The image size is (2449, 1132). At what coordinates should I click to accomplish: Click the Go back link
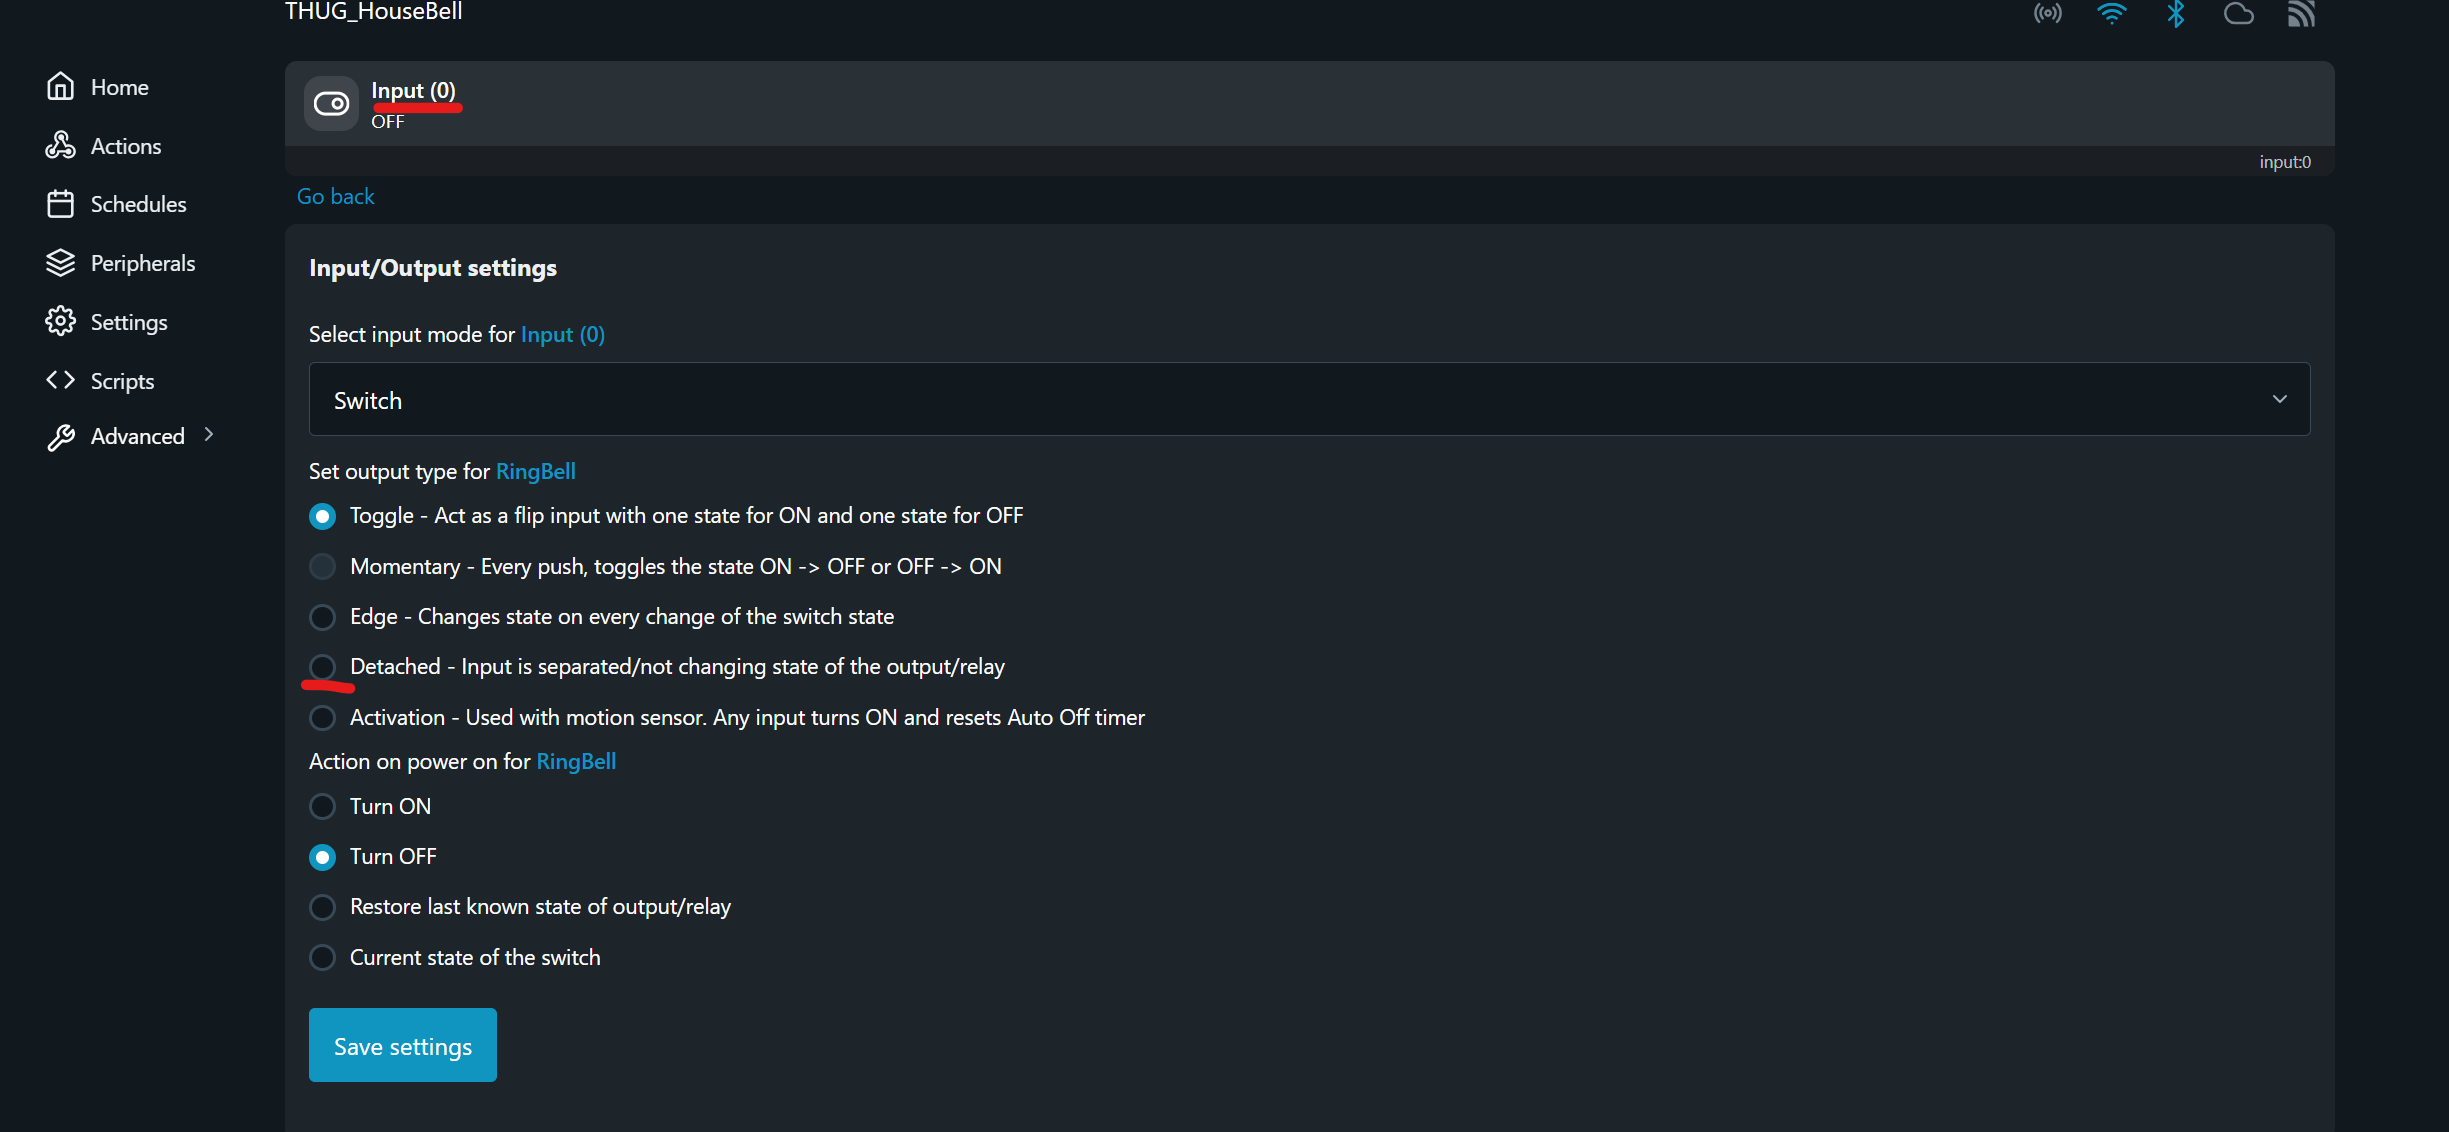click(x=335, y=196)
